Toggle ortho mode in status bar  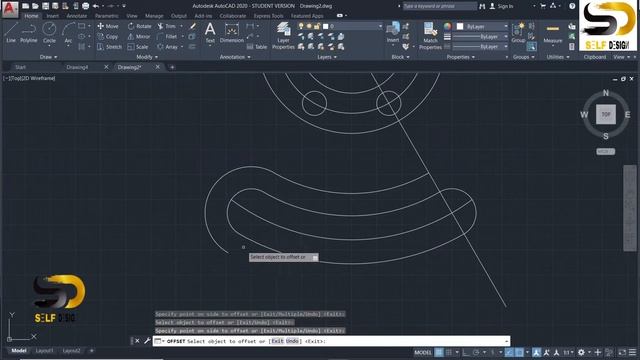(x=466, y=352)
